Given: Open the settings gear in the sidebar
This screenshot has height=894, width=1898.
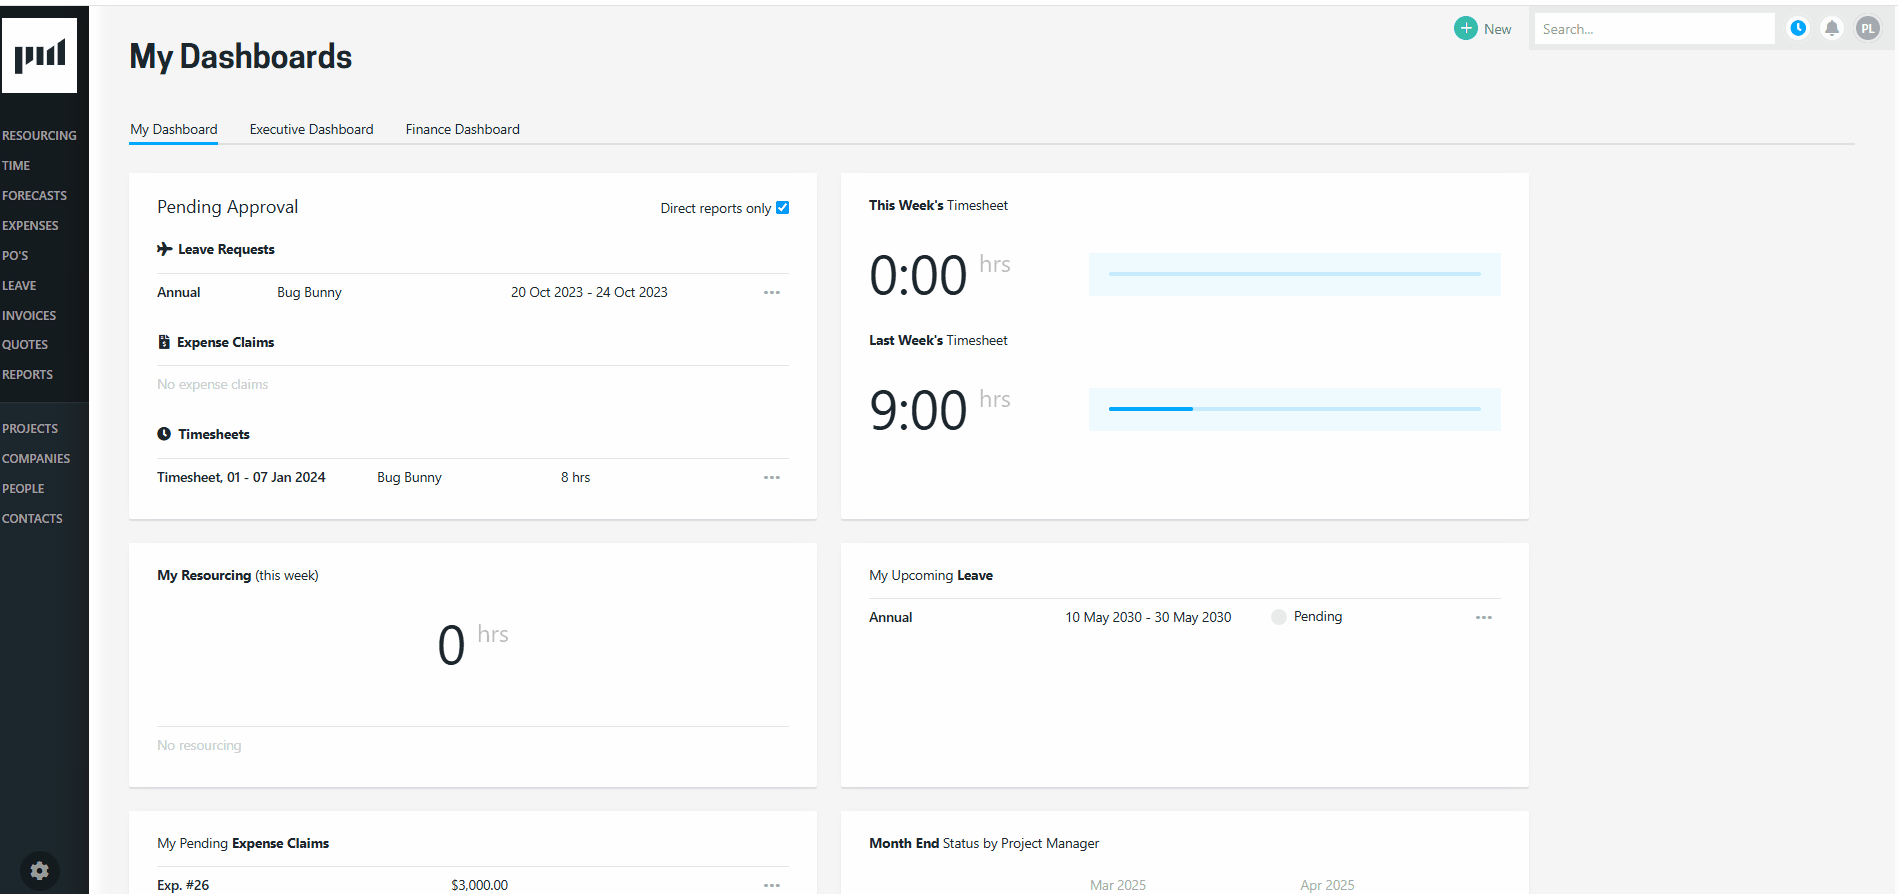Looking at the screenshot, I should (39, 870).
